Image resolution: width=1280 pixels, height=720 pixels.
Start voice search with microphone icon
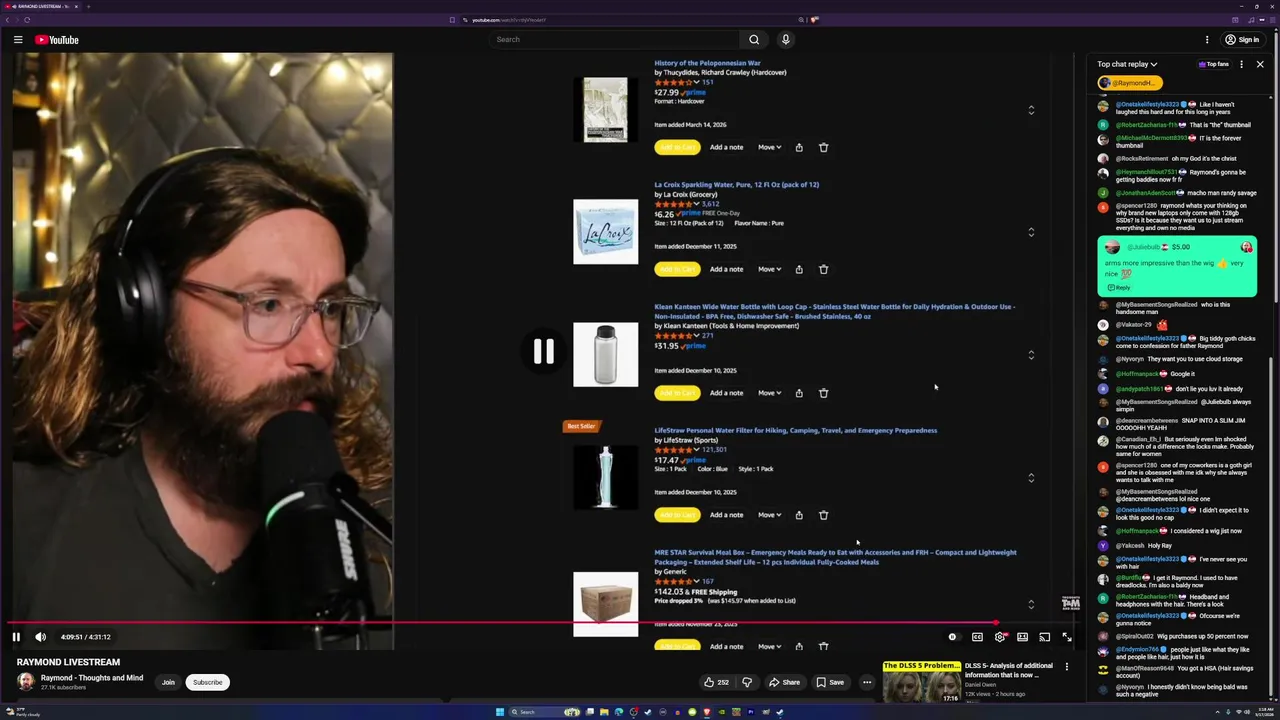(786, 40)
